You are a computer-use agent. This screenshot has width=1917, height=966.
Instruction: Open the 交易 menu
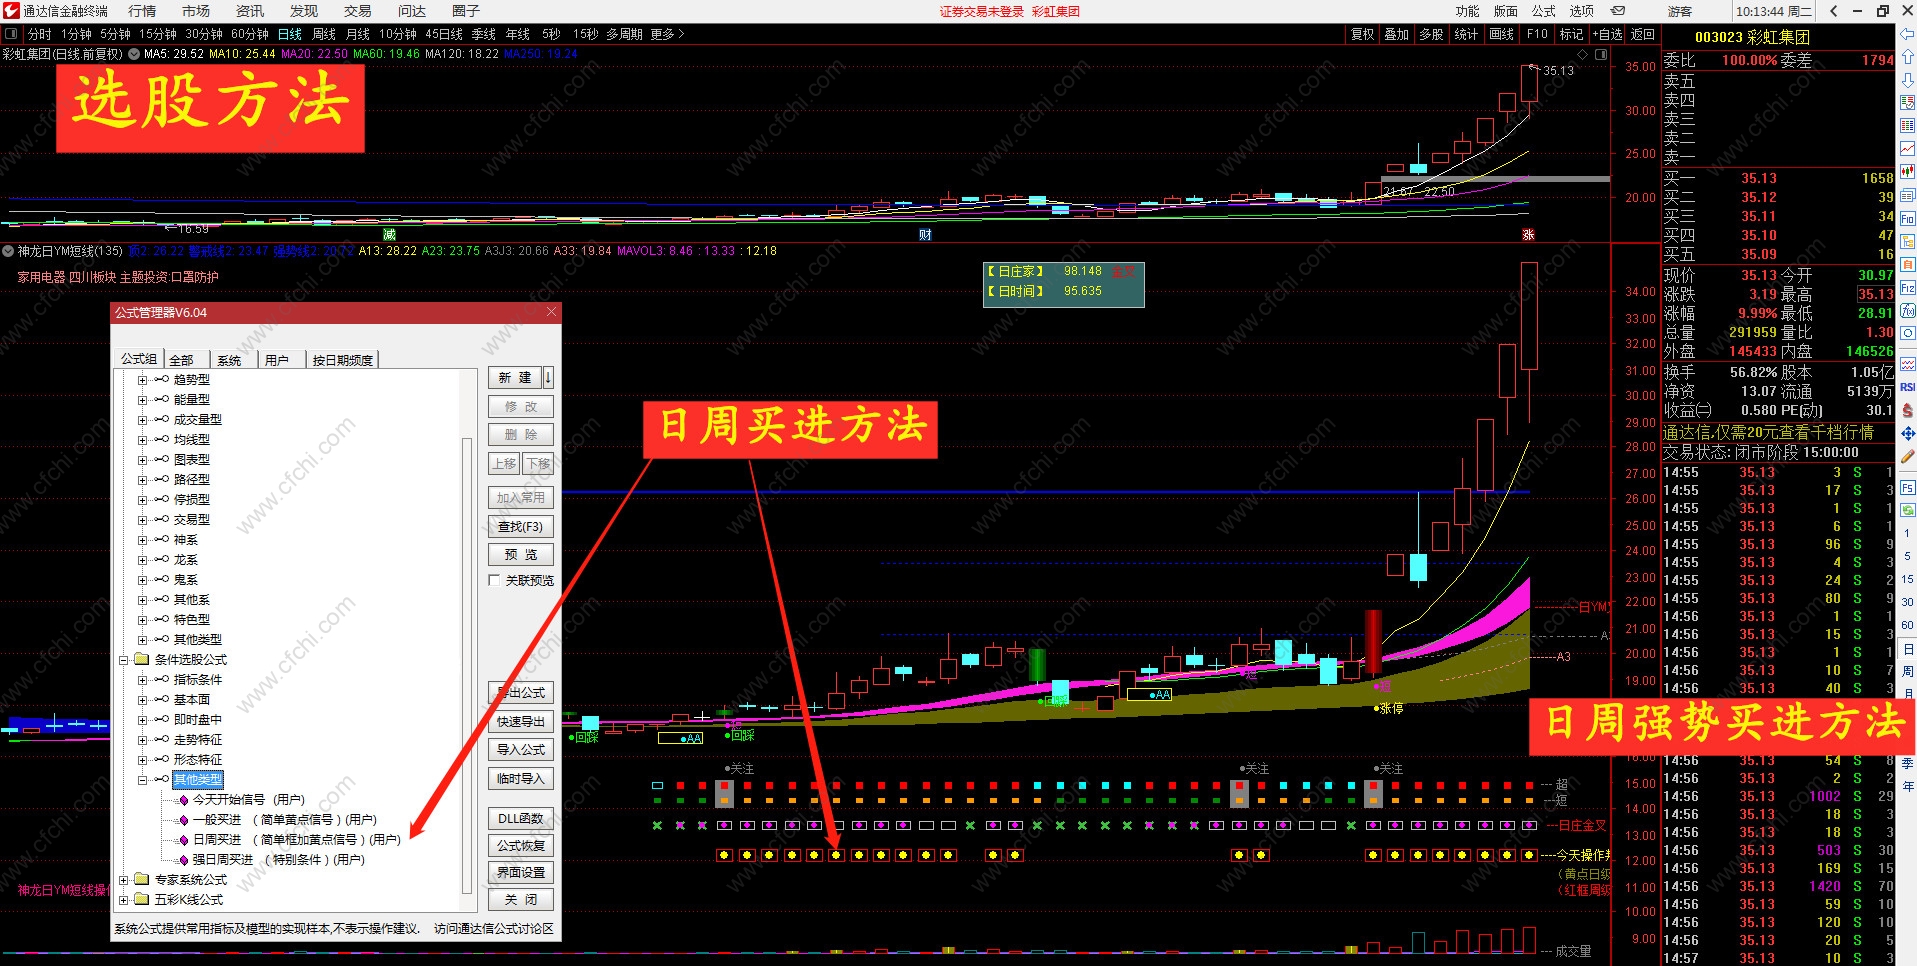click(x=358, y=11)
